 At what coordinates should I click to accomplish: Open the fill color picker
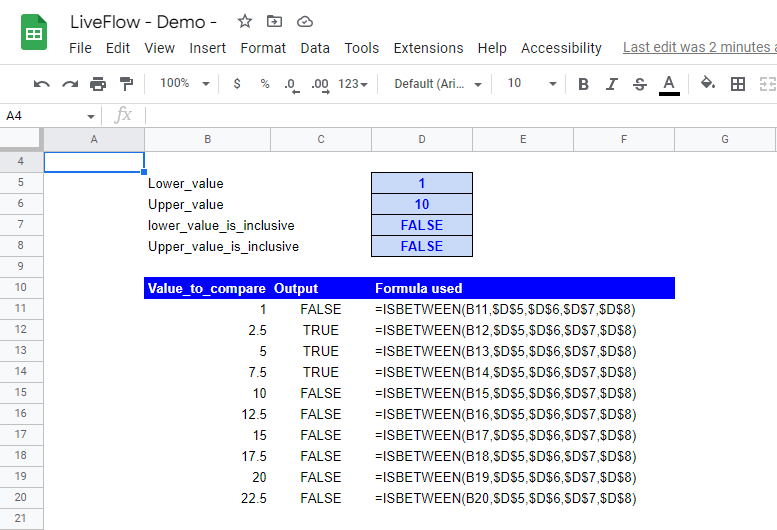(708, 83)
